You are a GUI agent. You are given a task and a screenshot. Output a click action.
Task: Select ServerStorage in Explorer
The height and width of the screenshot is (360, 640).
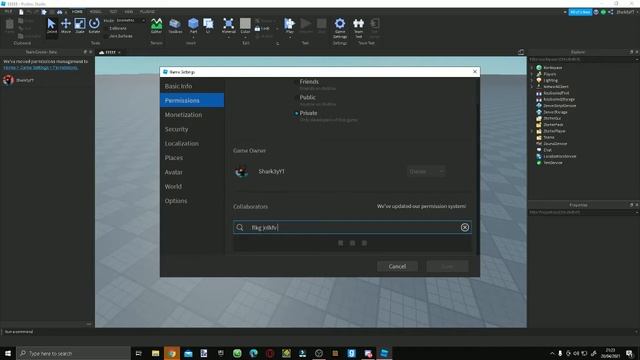pos(555,112)
